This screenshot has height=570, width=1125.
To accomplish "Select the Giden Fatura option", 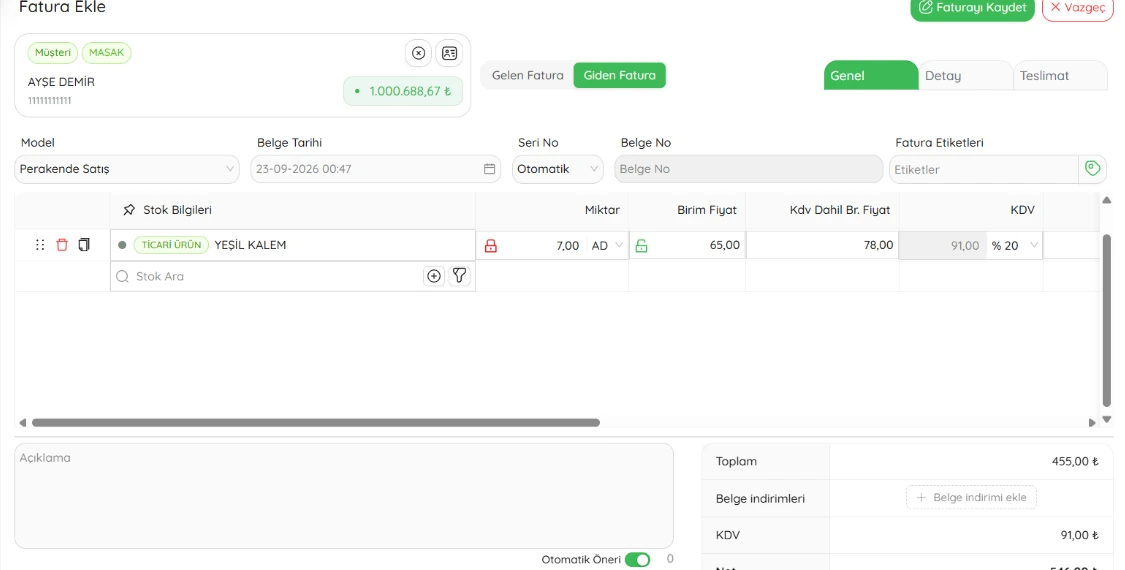I will coord(620,75).
